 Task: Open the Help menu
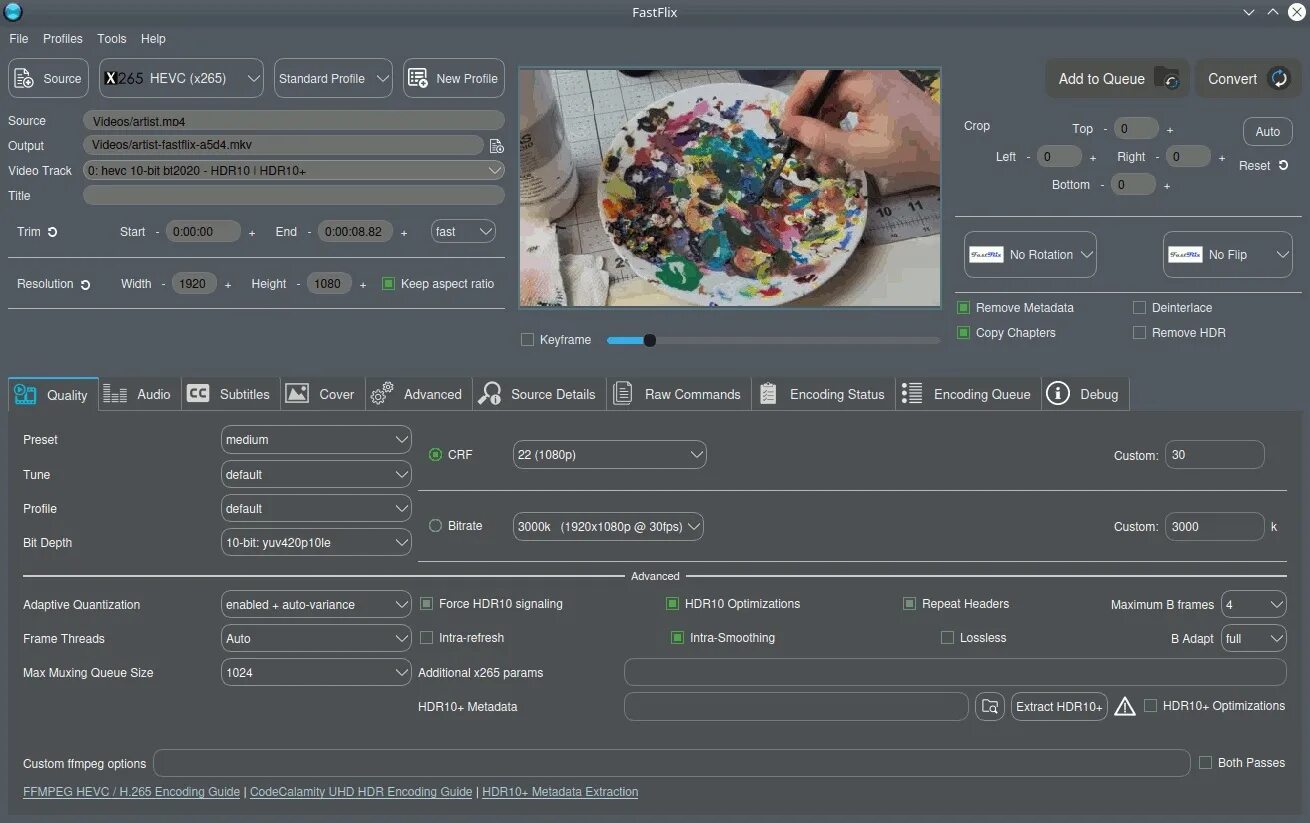tap(153, 39)
